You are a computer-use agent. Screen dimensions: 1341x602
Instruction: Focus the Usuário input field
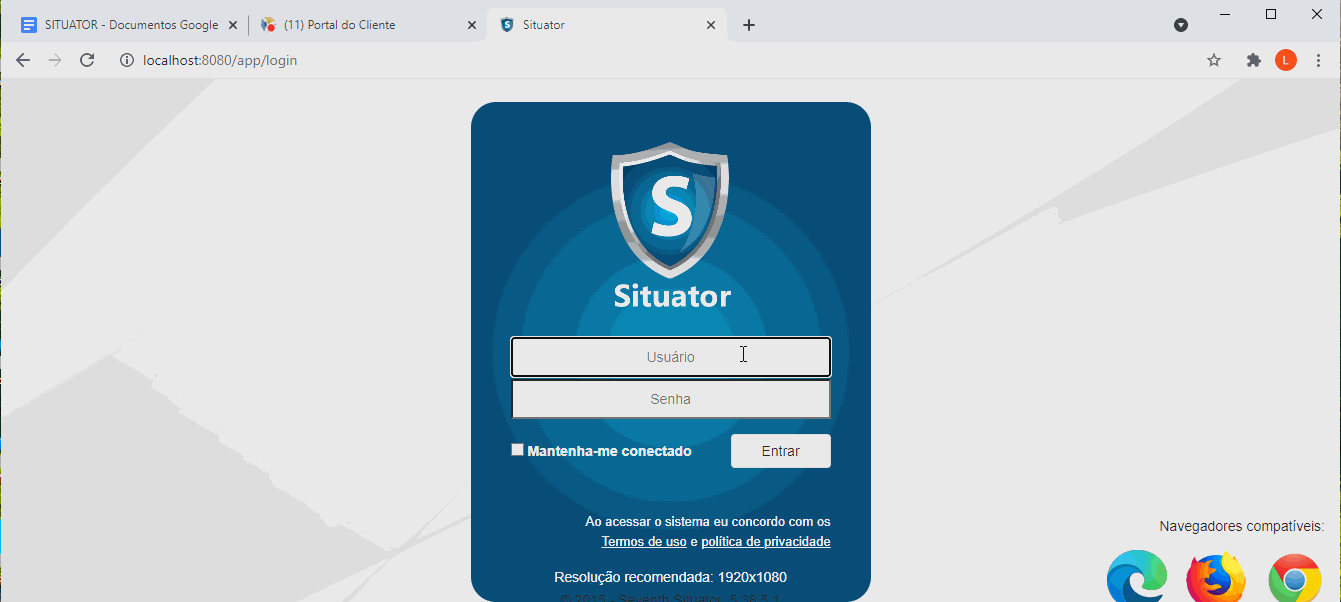[x=670, y=357]
